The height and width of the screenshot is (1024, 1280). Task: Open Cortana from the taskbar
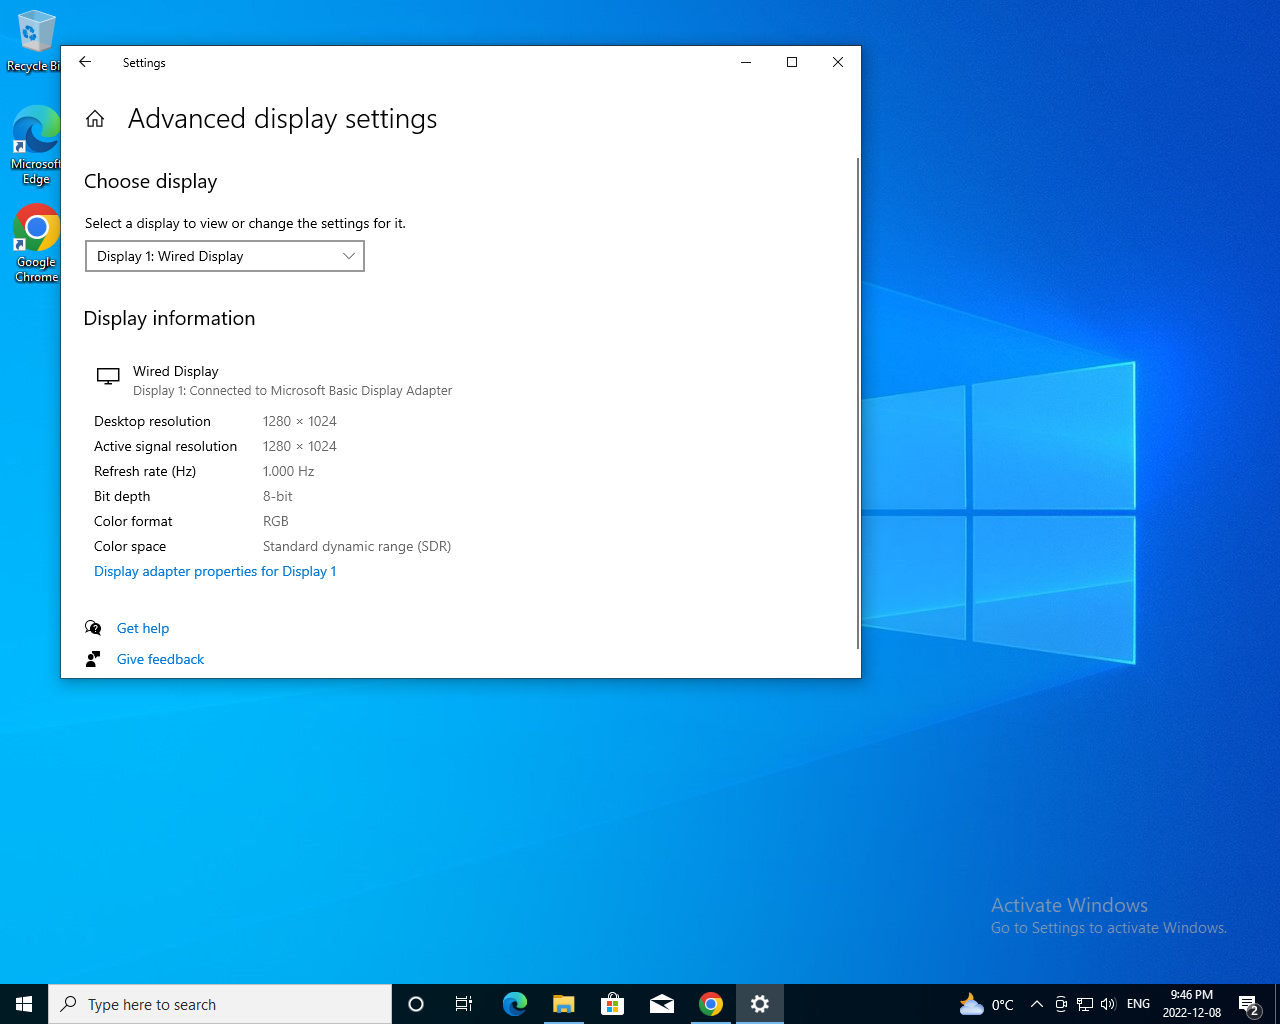click(416, 1004)
